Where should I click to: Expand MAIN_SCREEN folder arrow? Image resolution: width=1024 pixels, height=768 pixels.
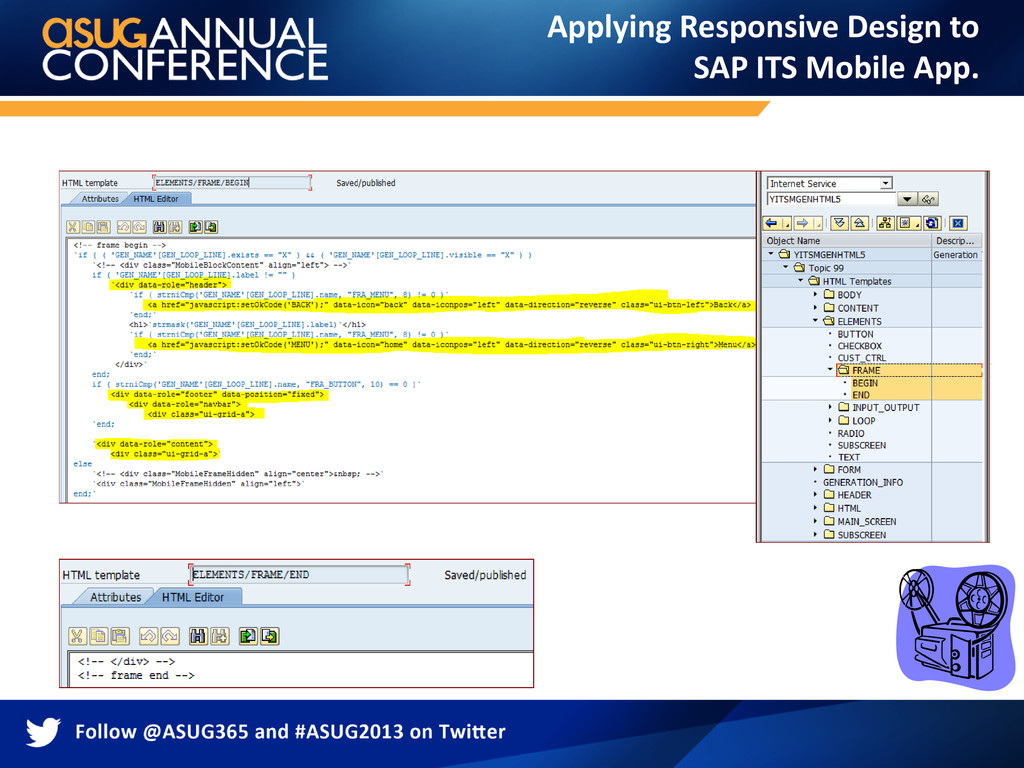(815, 521)
